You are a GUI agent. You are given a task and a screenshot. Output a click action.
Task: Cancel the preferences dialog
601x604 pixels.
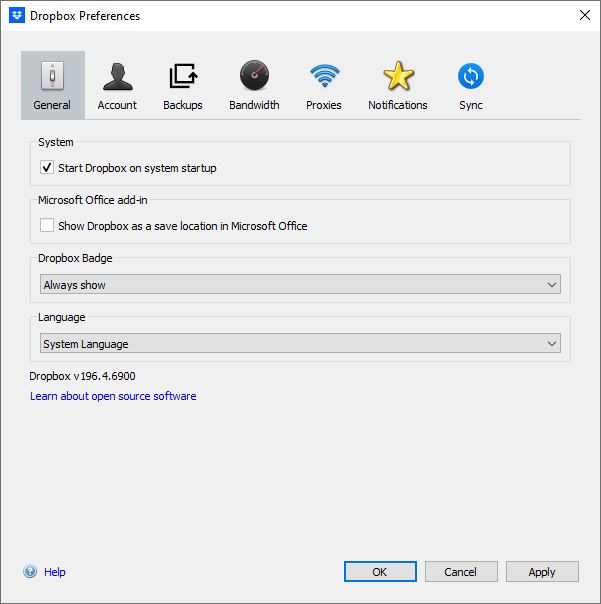(461, 572)
